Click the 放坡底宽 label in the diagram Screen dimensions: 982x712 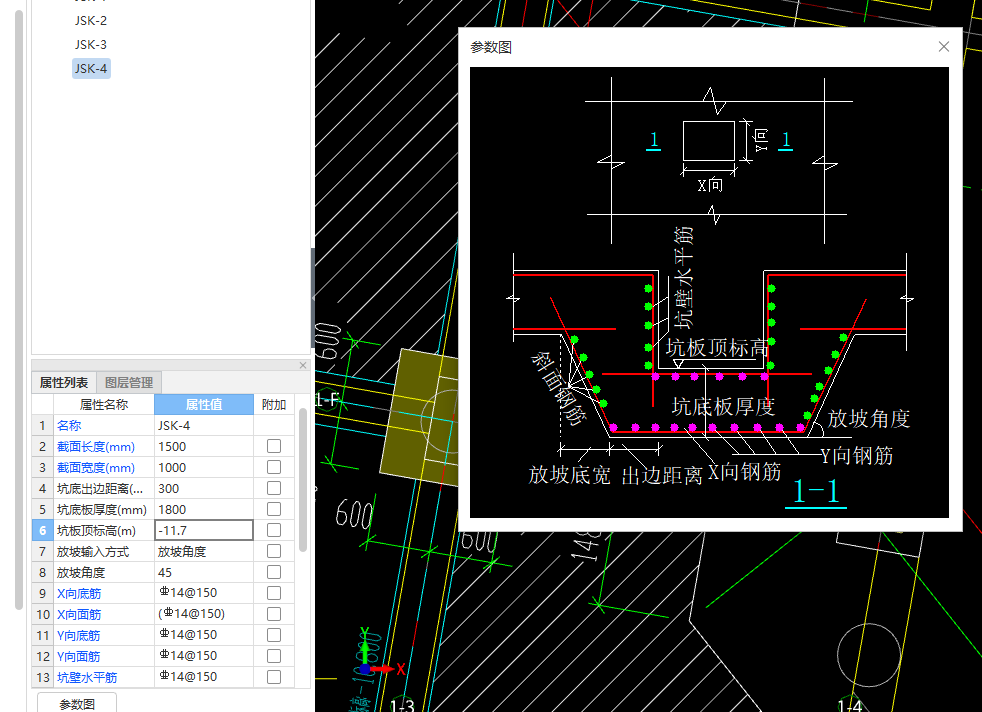[569, 475]
